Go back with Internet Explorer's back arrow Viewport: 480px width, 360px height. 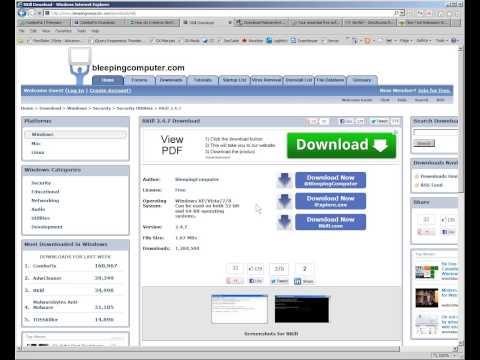coord(22,13)
